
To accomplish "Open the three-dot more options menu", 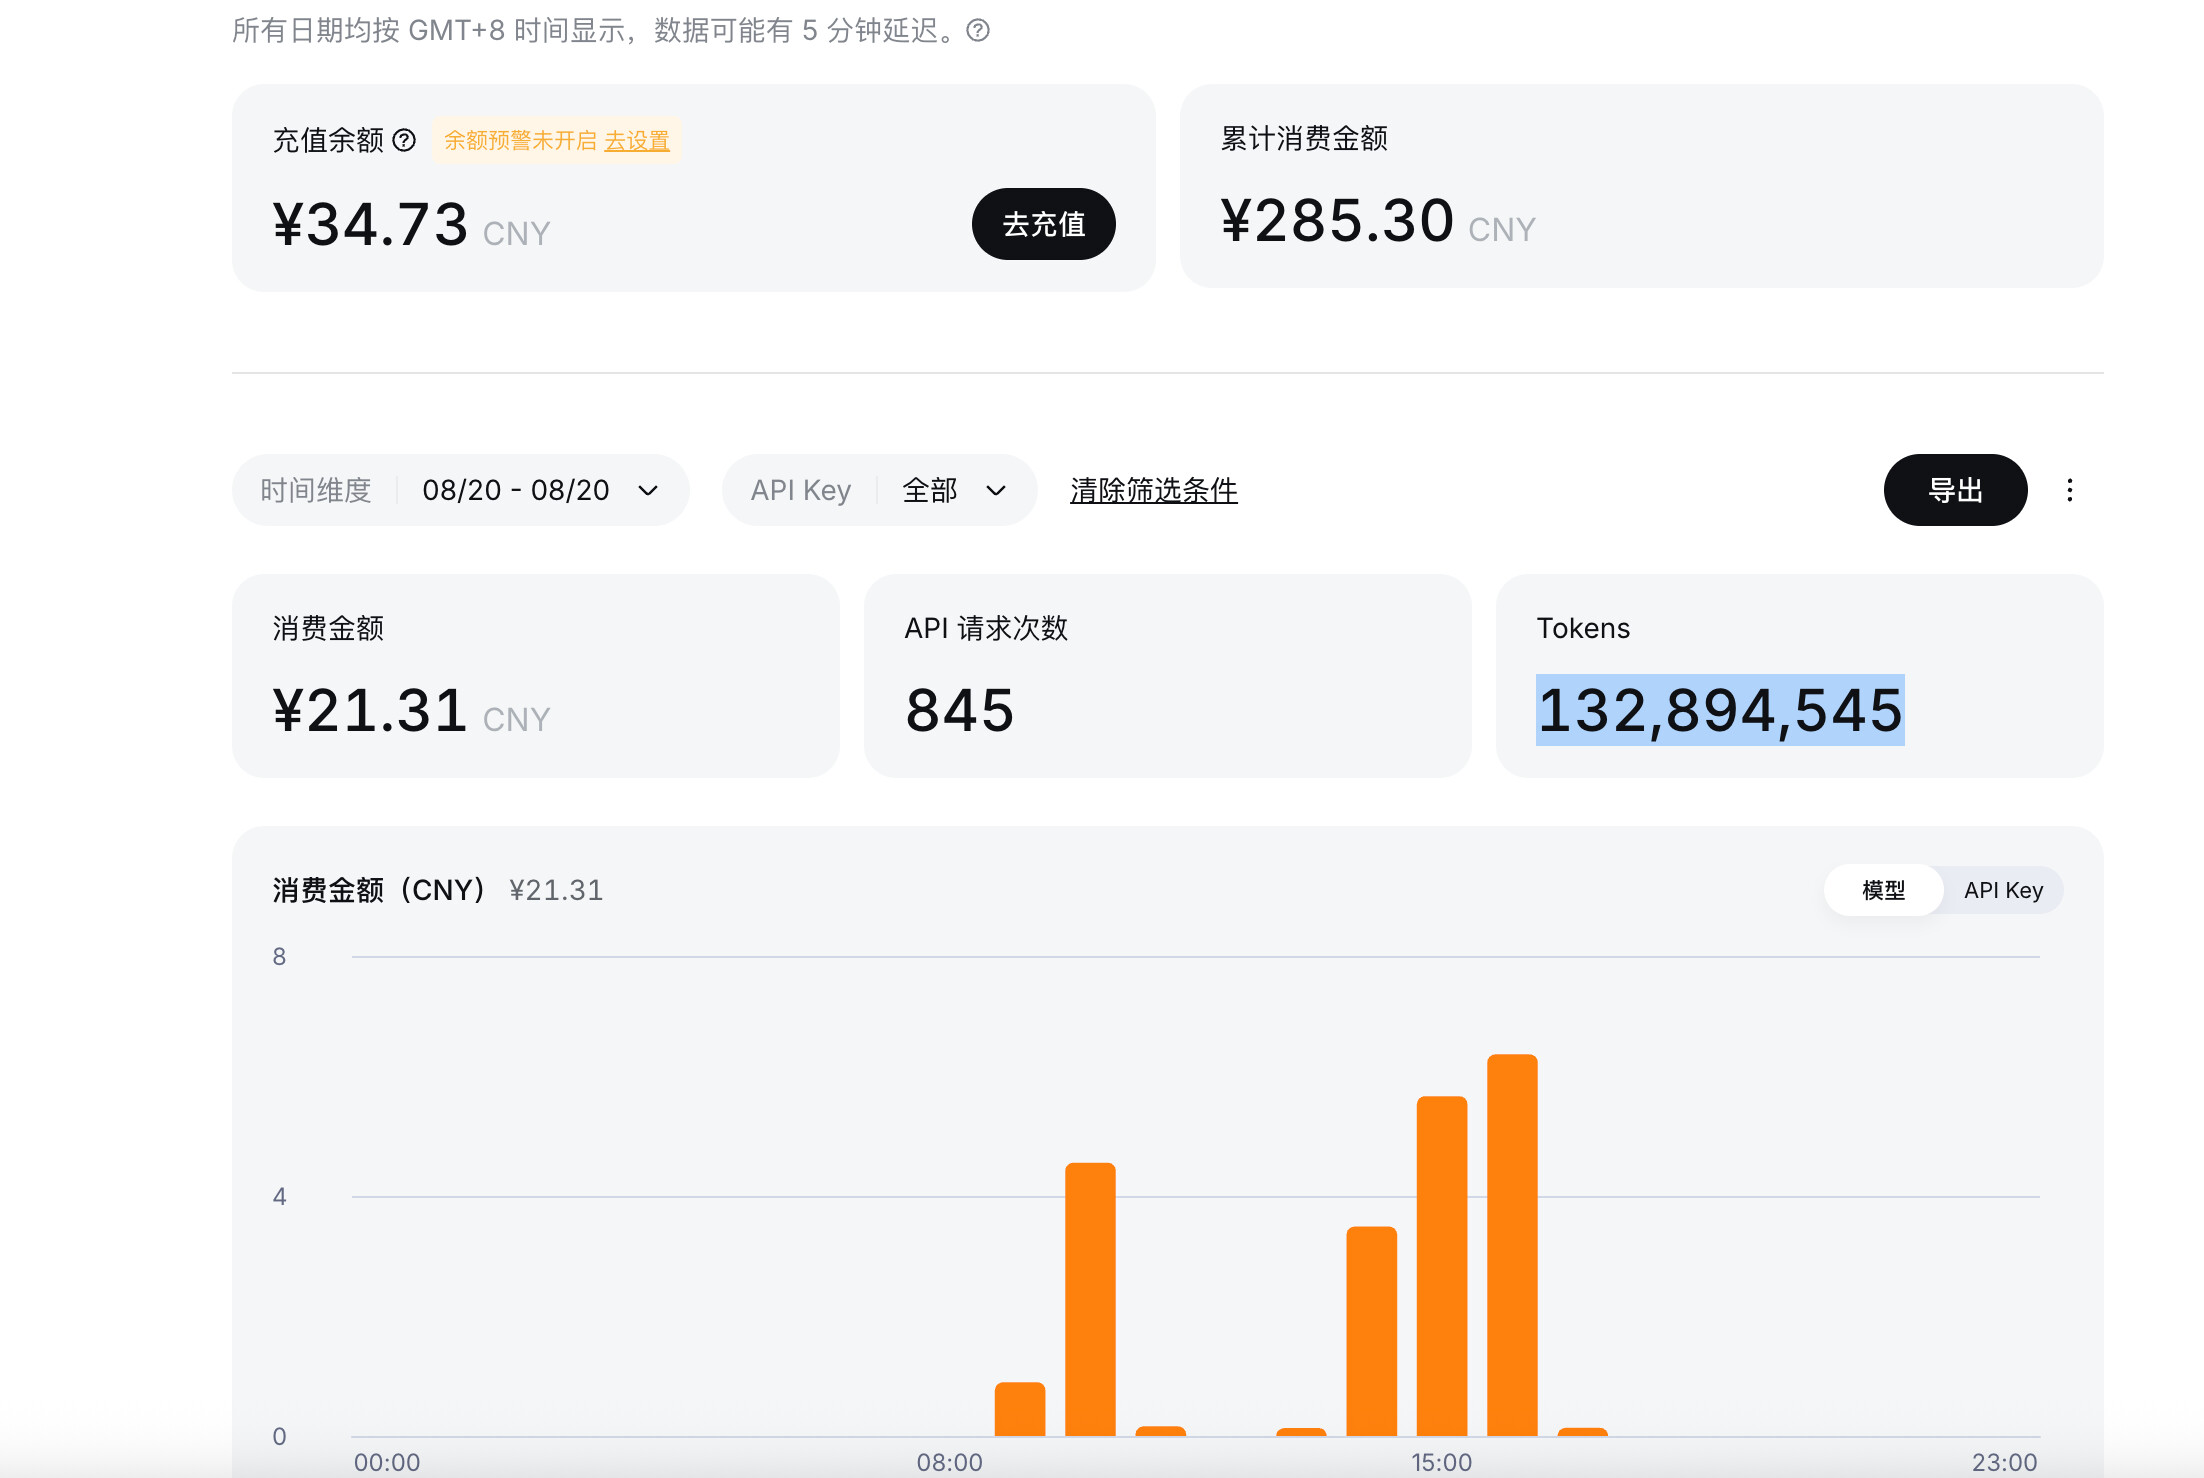I will pyautogui.click(x=2070, y=490).
